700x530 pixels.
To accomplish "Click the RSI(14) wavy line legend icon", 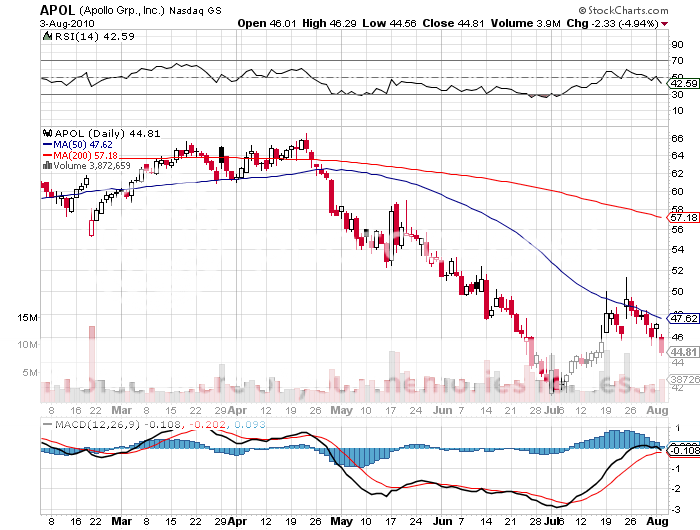I will 46,37.
